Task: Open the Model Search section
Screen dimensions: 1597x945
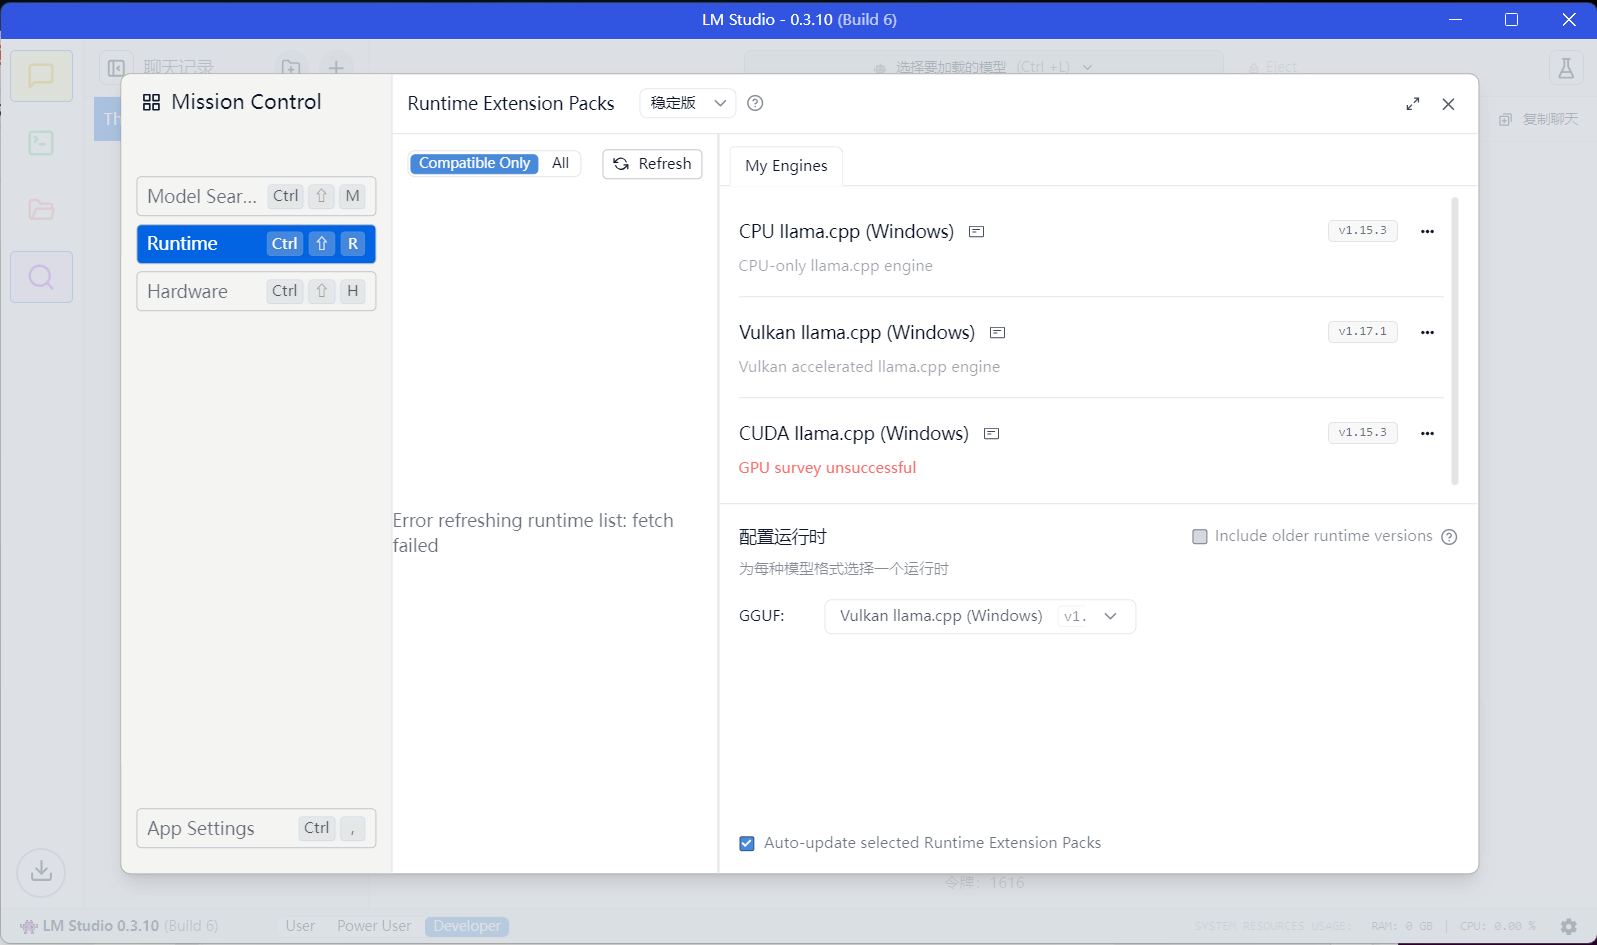Action: 256,196
